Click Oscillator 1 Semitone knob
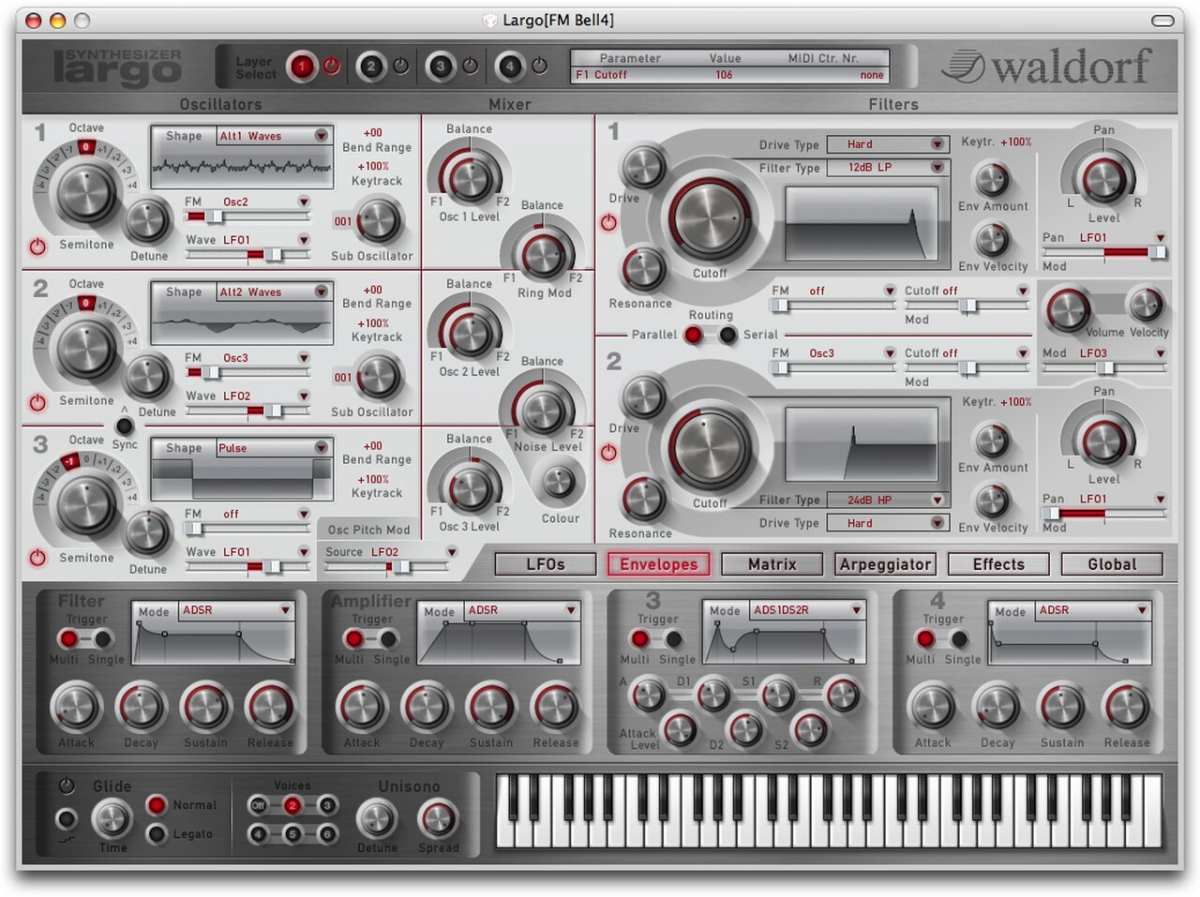This screenshot has height=897, width=1200. [87, 192]
